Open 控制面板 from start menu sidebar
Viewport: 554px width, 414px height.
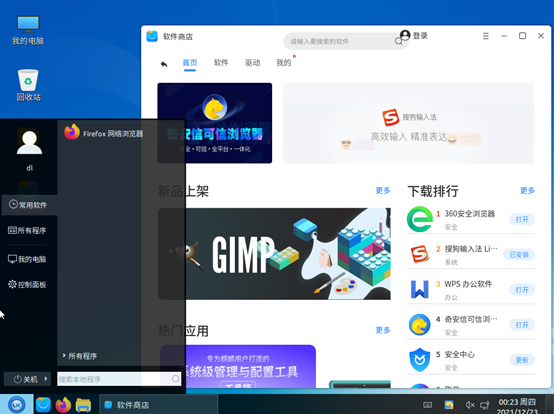coord(27,284)
